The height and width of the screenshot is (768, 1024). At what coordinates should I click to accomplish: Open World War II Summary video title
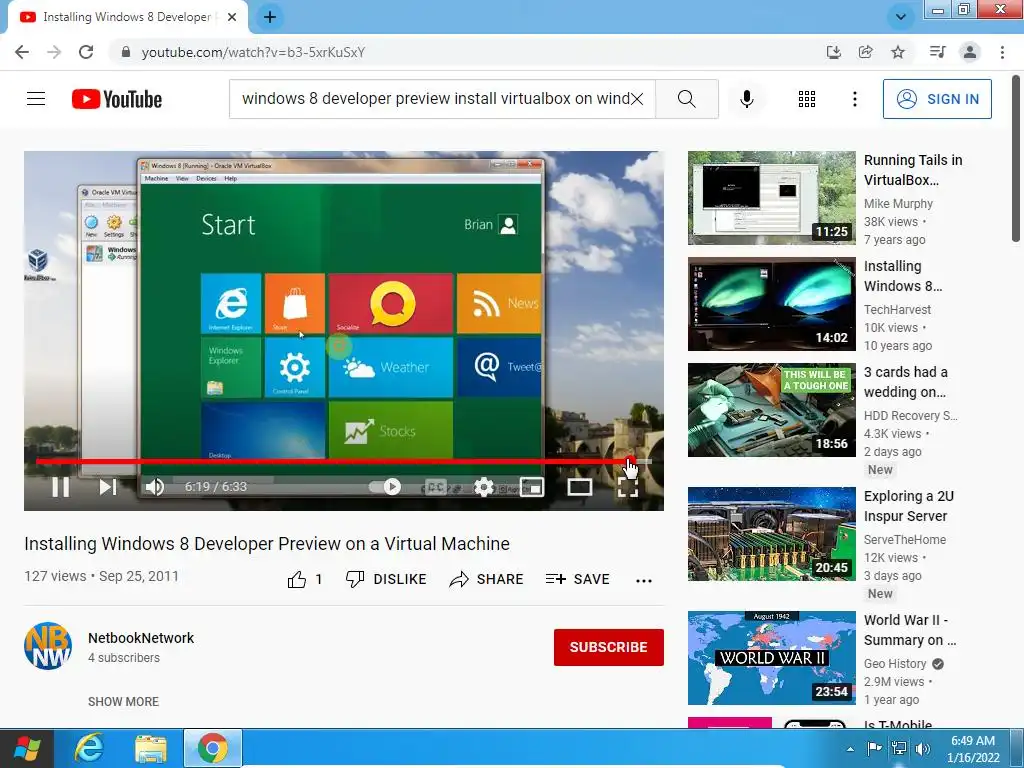click(910, 630)
